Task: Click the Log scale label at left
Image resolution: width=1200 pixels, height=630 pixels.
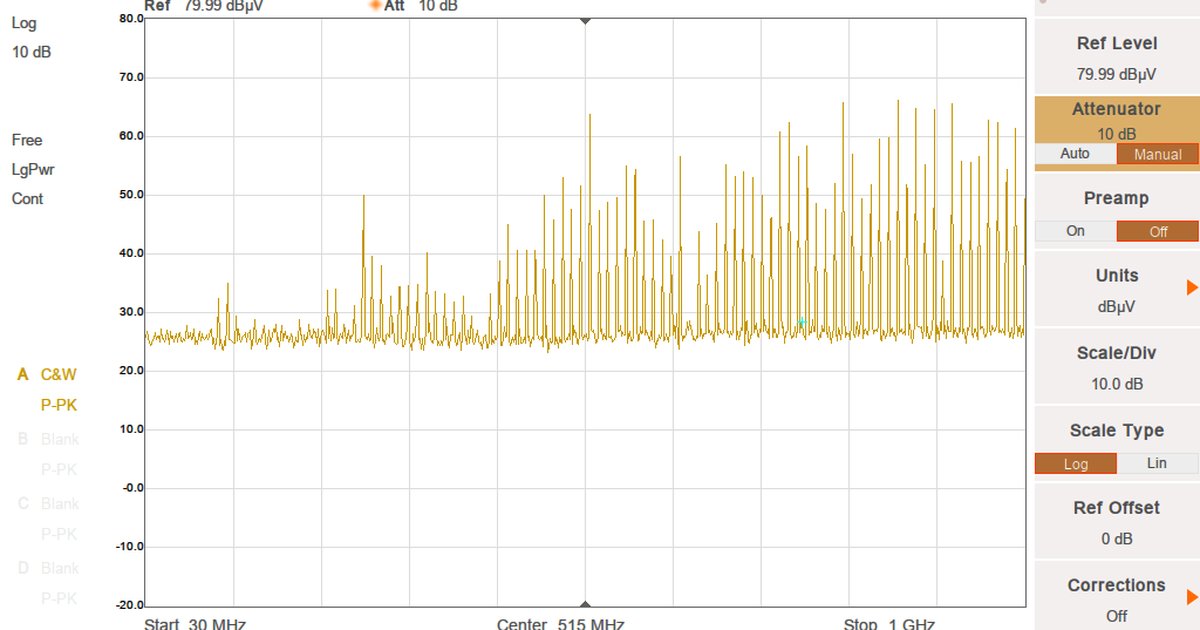Action: click(24, 23)
